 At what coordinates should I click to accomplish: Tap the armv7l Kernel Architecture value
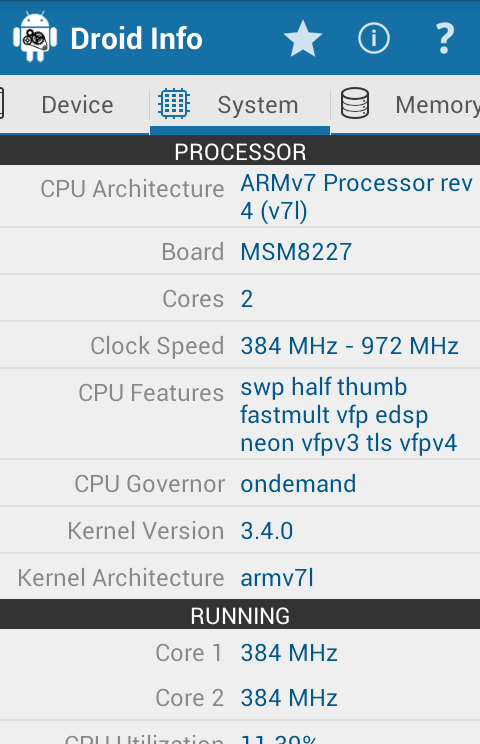click(x=277, y=578)
